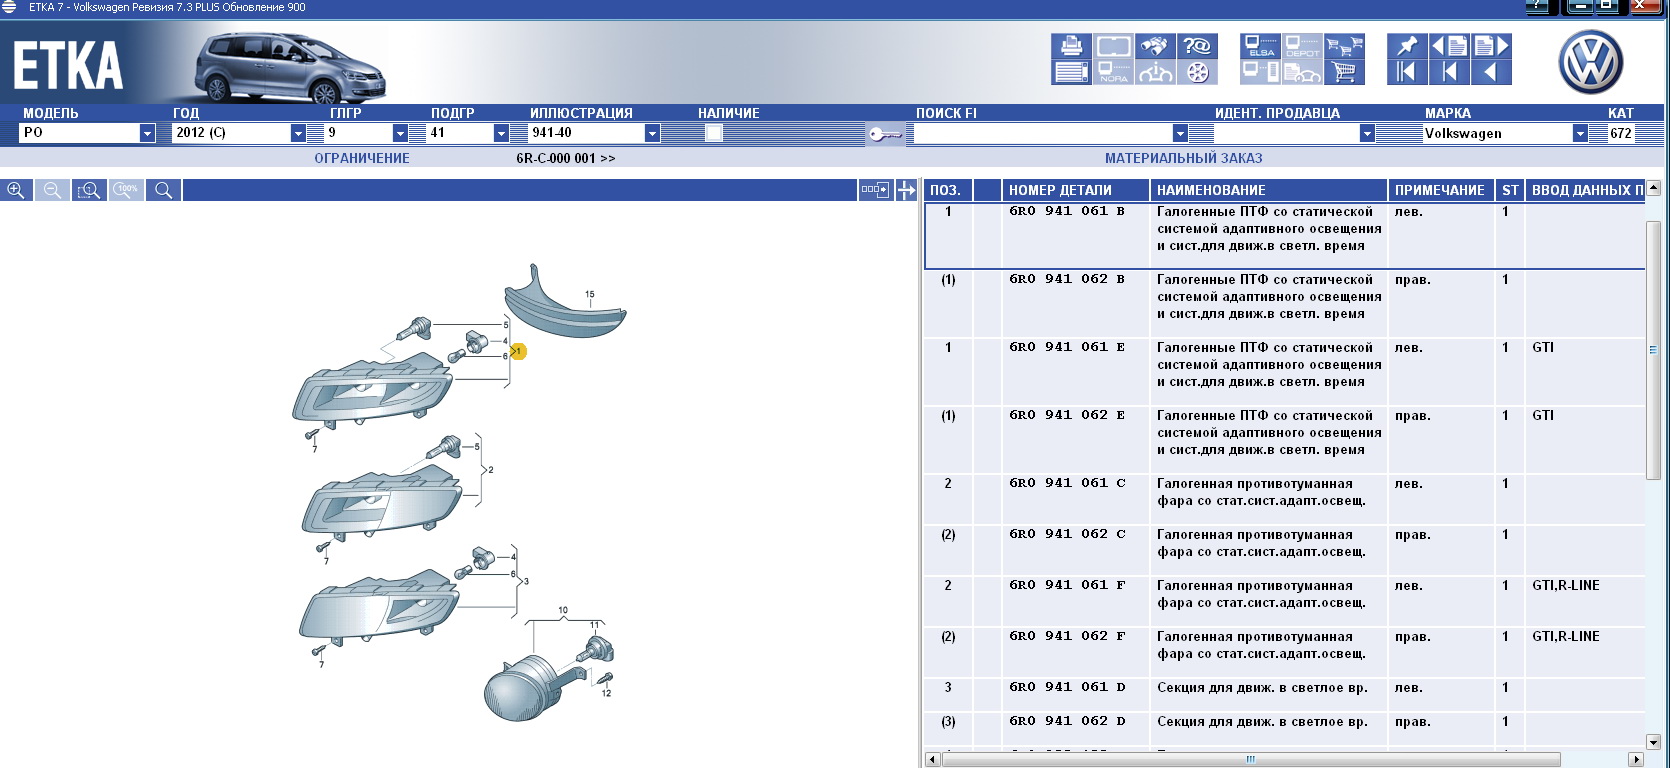Expand the МАРКА Volkswagen dropdown
Screen dimensions: 1670x768
pos(1580,133)
